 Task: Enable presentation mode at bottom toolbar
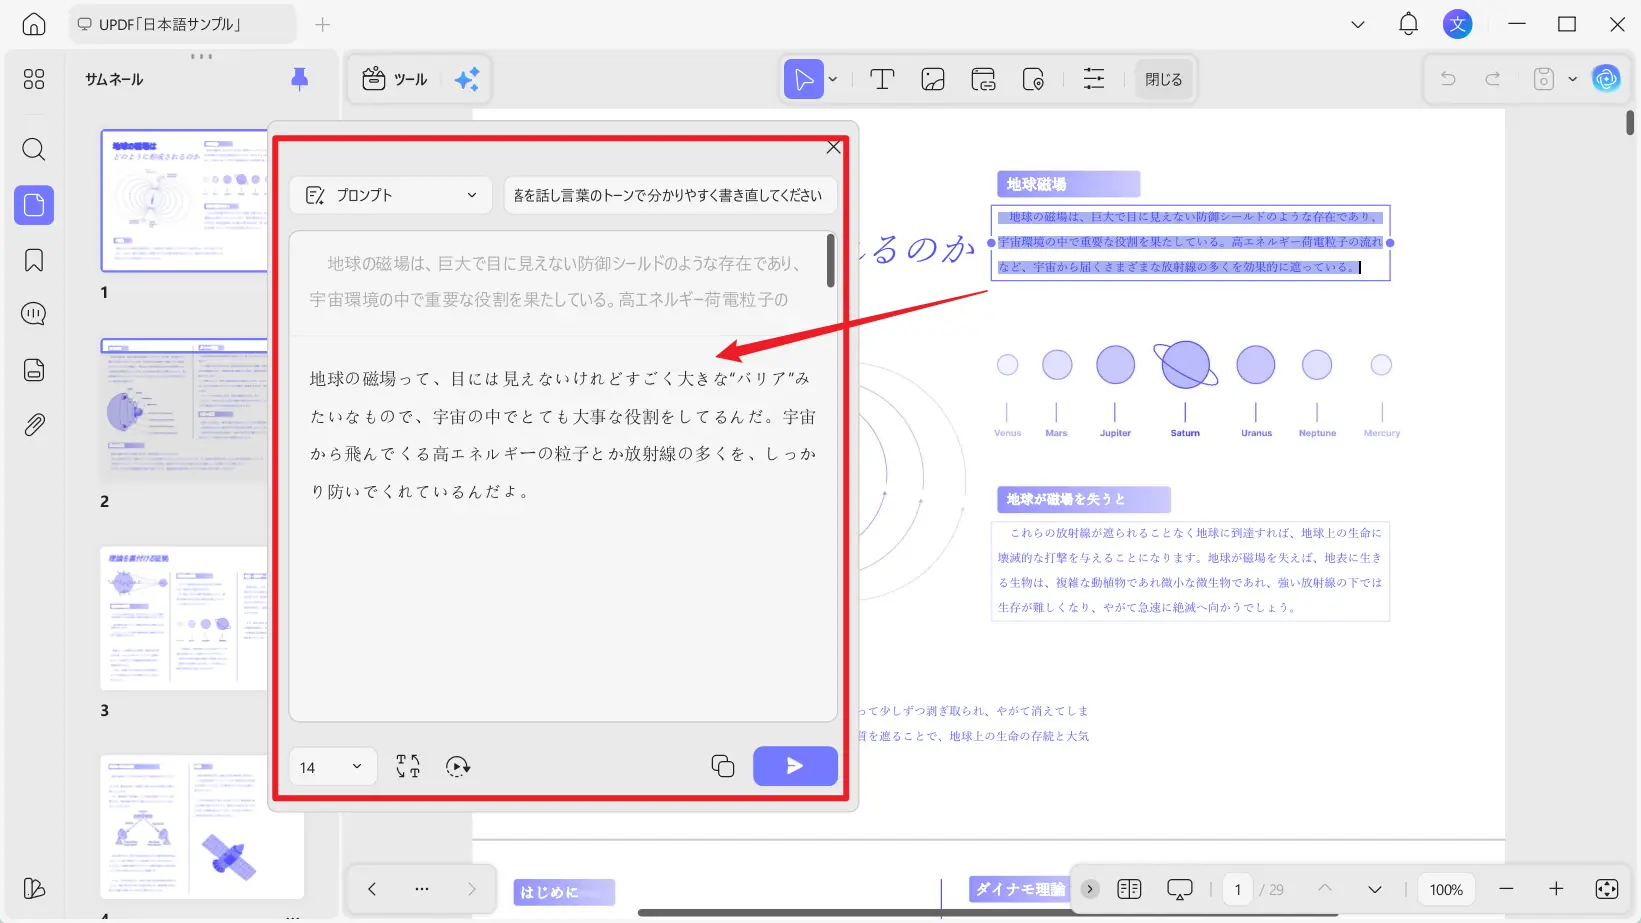pyautogui.click(x=1179, y=888)
